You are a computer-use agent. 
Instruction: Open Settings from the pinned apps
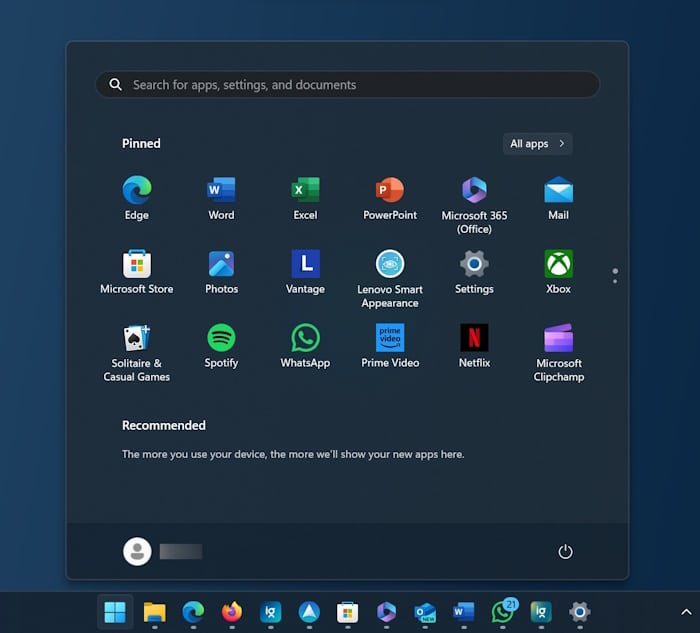click(474, 272)
